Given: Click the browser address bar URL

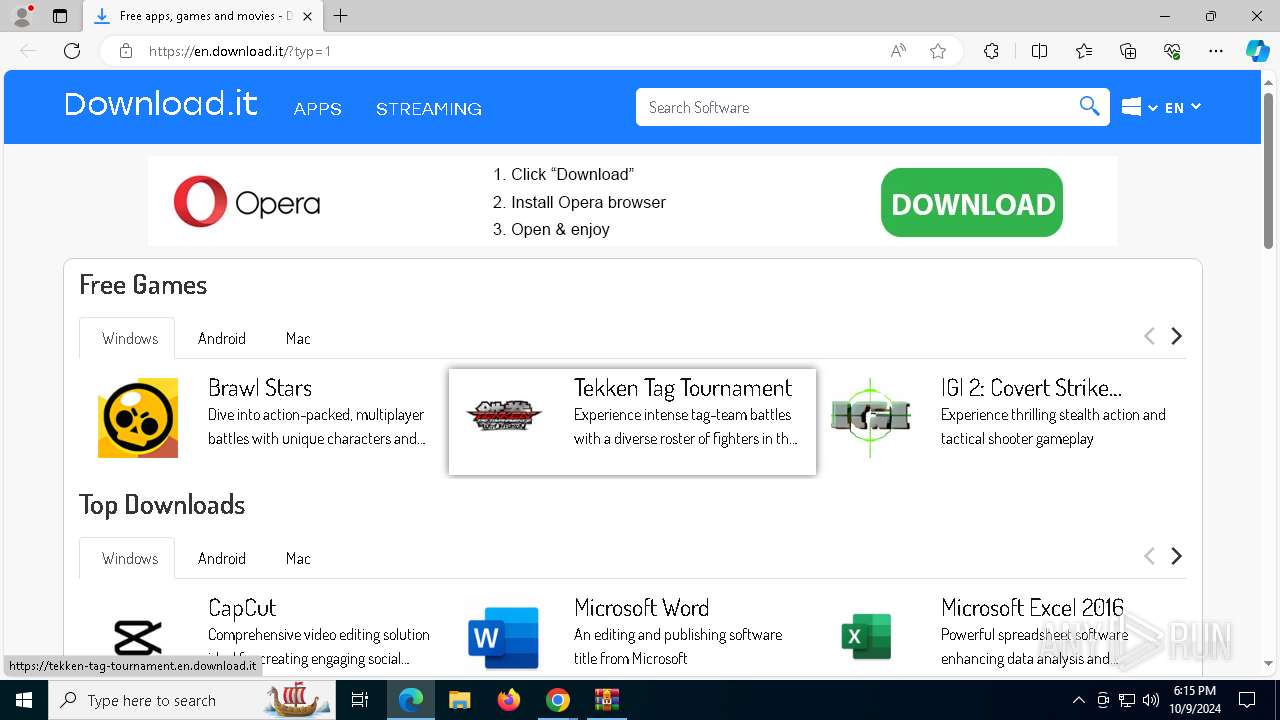Looking at the screenshot, I should [x=240, y=51].
